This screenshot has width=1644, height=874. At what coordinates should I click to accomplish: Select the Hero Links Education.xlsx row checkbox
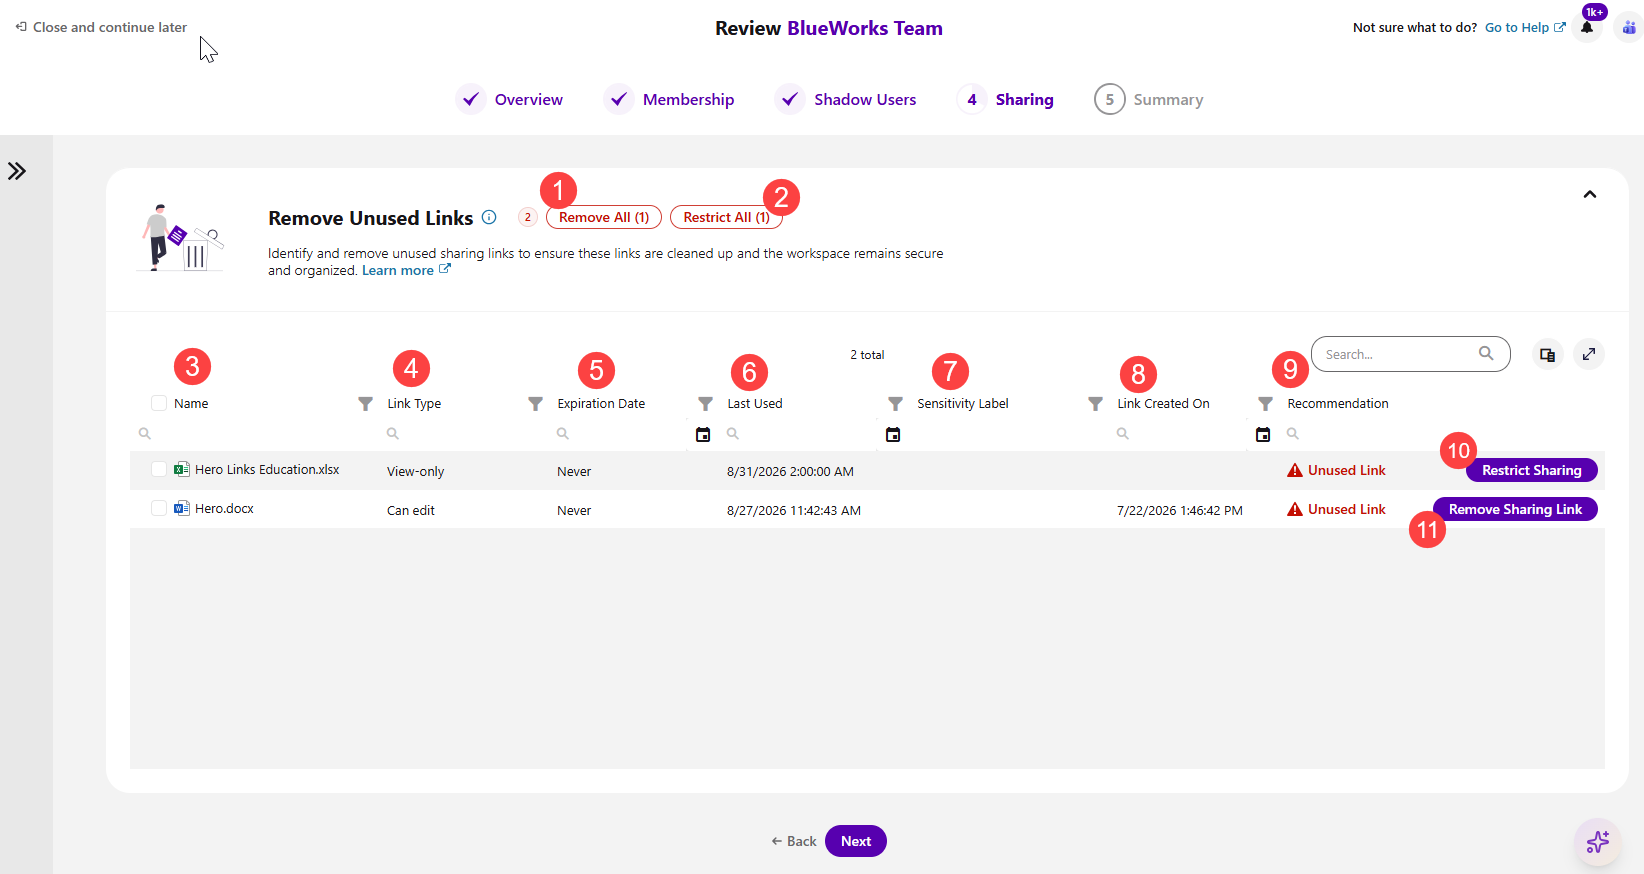(x=159, y=469)
